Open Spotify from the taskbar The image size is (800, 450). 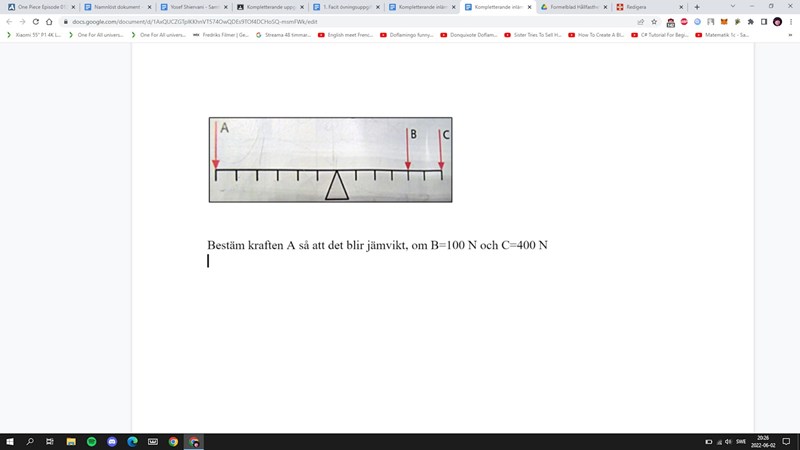[91, 441]
